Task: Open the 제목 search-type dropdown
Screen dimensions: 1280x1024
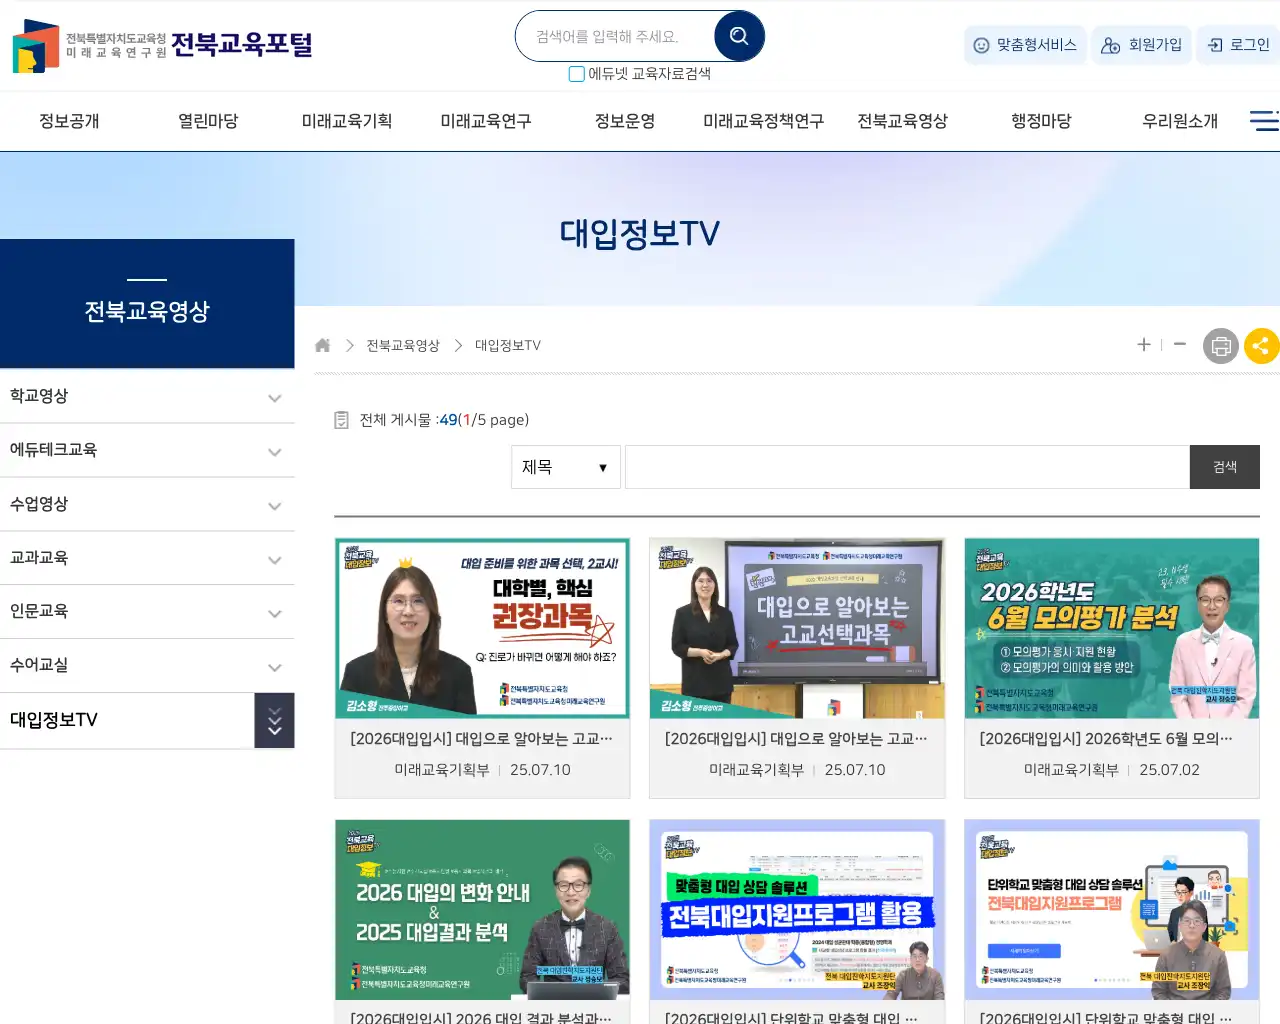Action: tap(566, 467)
